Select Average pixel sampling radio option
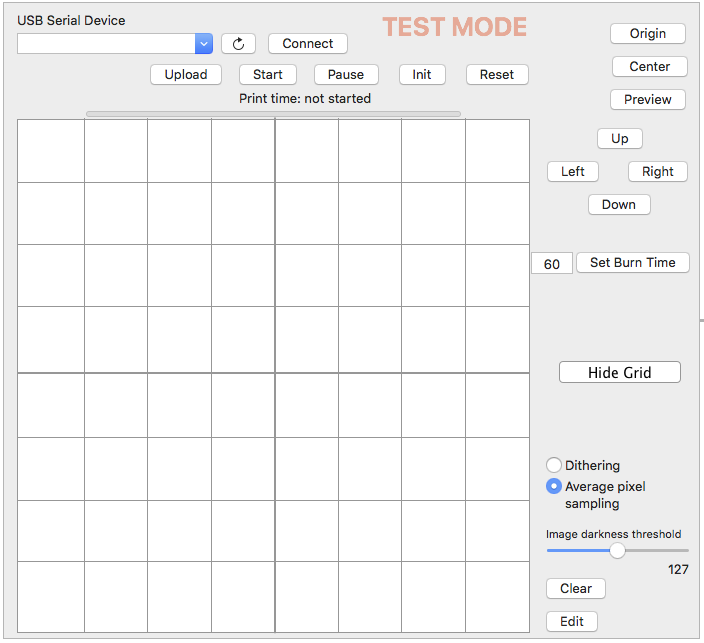This screenshot has width=704, height=643. (554, 486)
